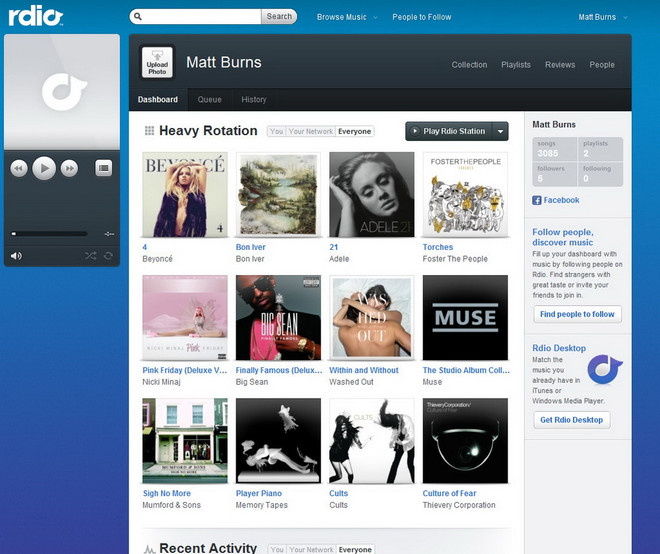Open Muse album cover
This screenshot has width=660, height=554.
465,318
